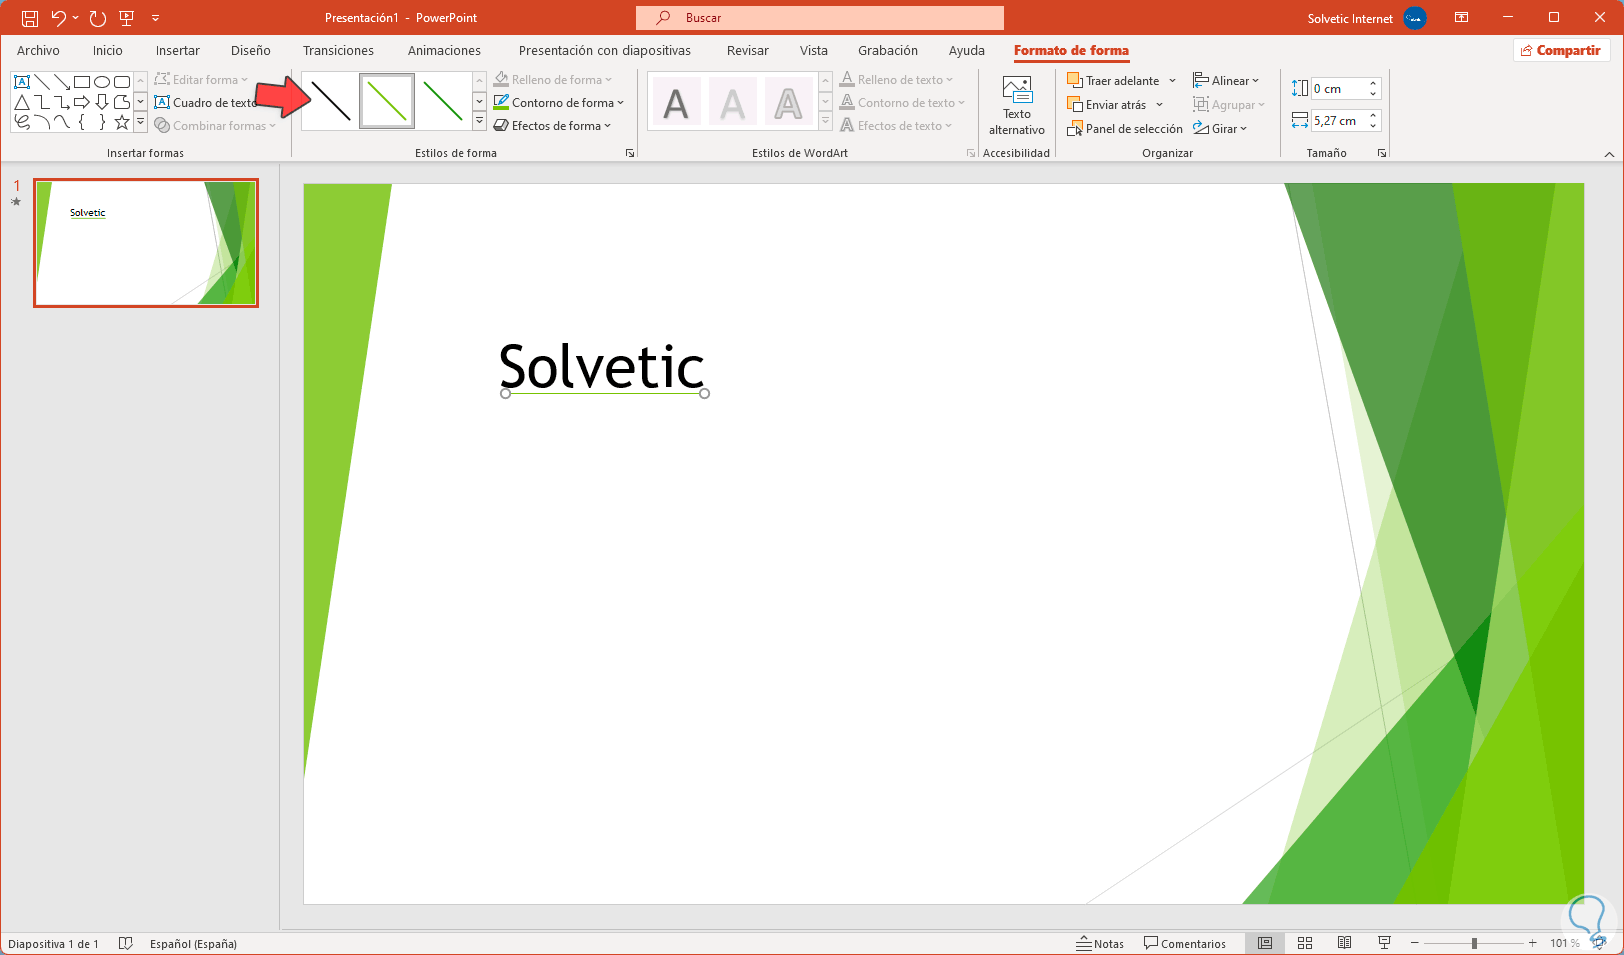Open the Enviar atrás dropdown arrow
This screenshot has width=1624, height=955.
tap(1159, 104)
